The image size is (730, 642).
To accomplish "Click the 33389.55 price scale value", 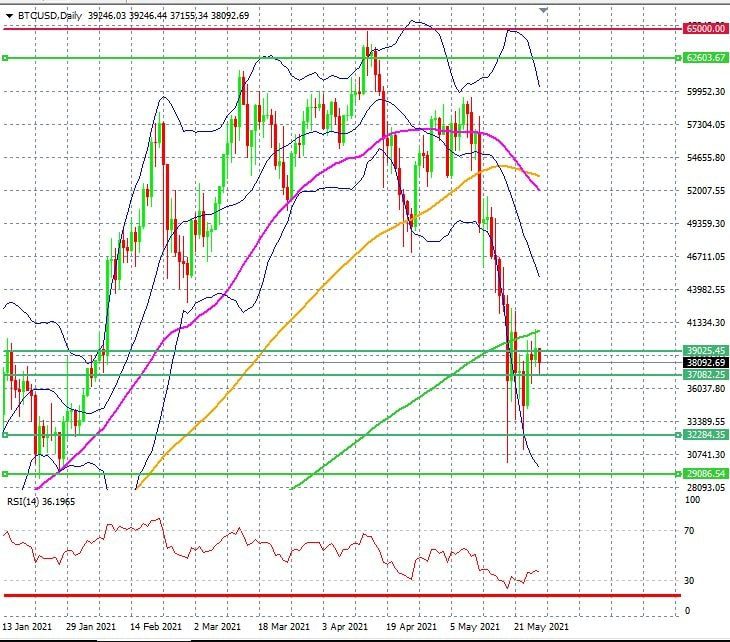I will pos(706,421).
